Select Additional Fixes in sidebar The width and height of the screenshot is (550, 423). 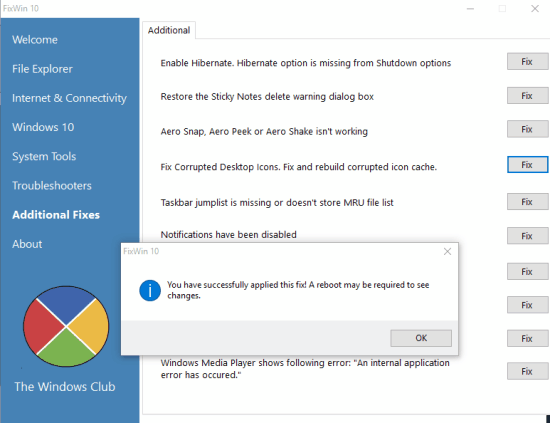[56, 215]
